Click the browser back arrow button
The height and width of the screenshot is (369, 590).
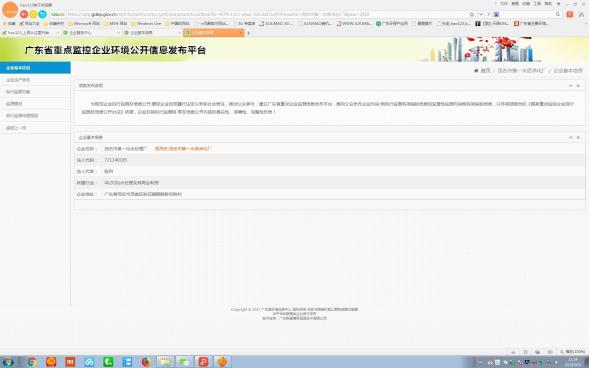24,14
